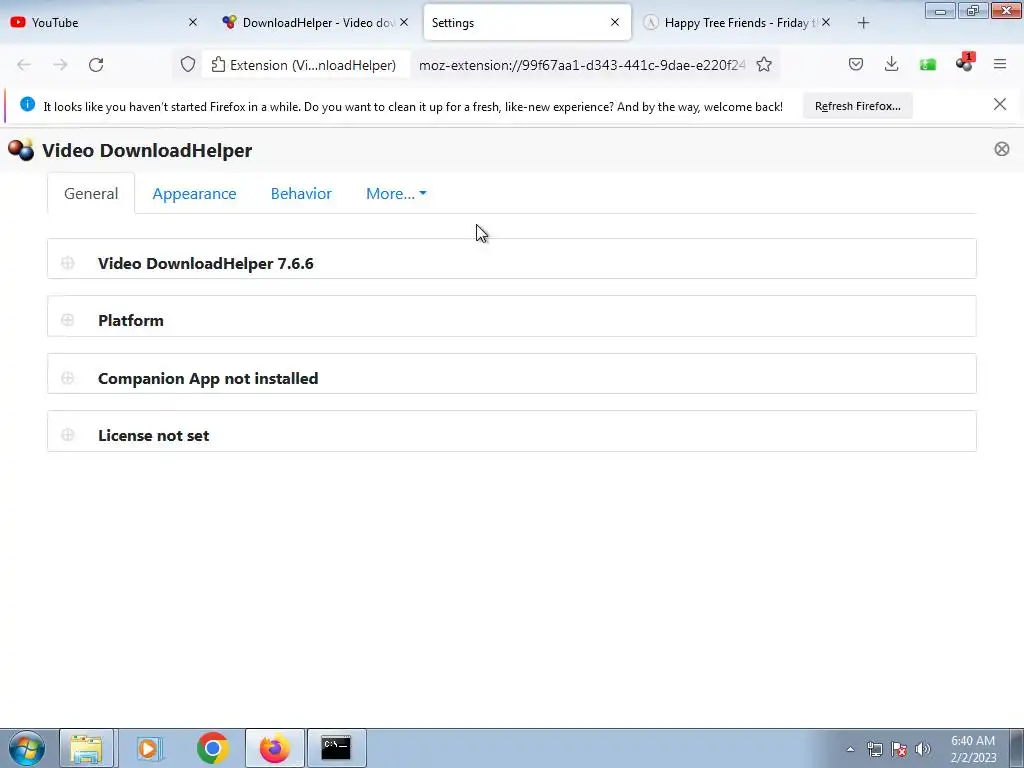Expand Companion App not installed plus icon
Viewport: 1024px width, 768px height.
pyautogui.click(x=67, y=378)
